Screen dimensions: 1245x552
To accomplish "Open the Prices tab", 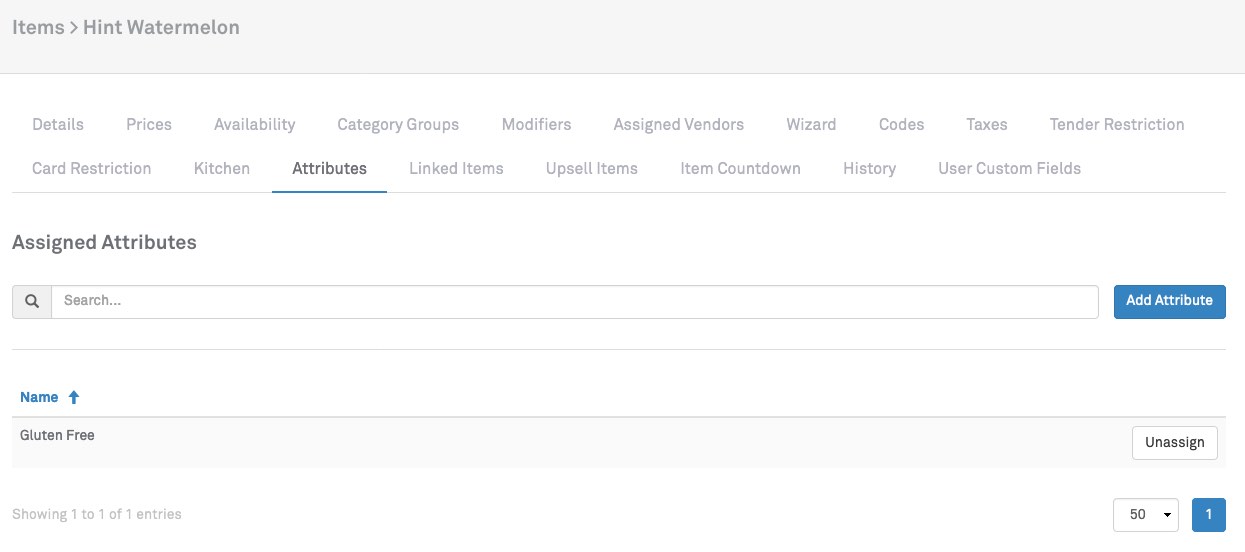I will click(149, 125).
